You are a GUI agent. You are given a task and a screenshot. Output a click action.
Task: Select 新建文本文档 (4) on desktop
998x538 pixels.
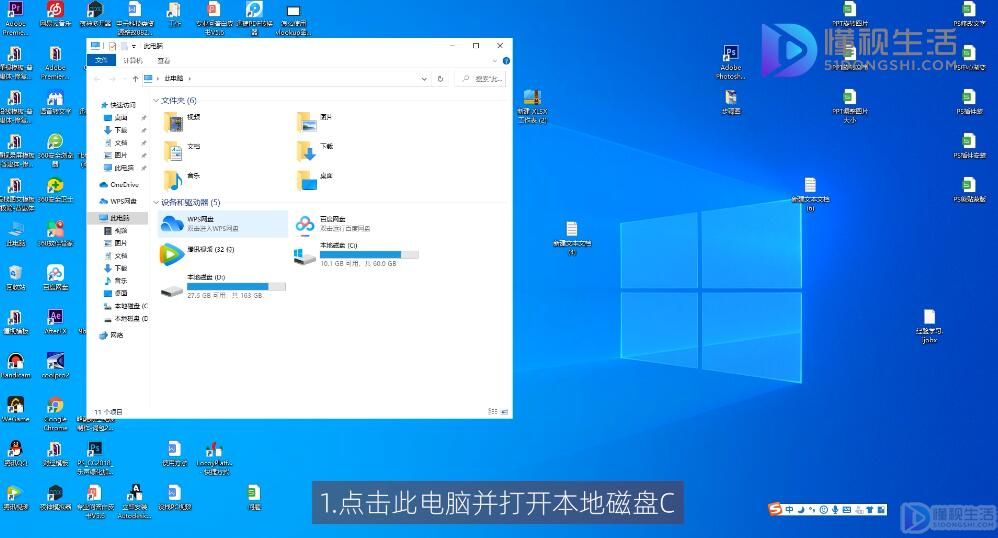point(572,239)
